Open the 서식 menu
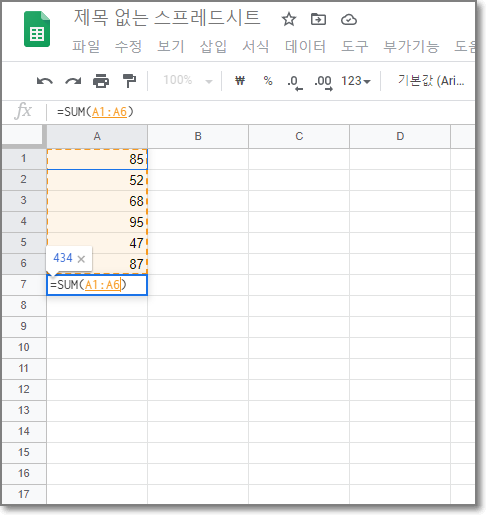Viewport: 486px width, 515px height. click(x=256, y=46)
